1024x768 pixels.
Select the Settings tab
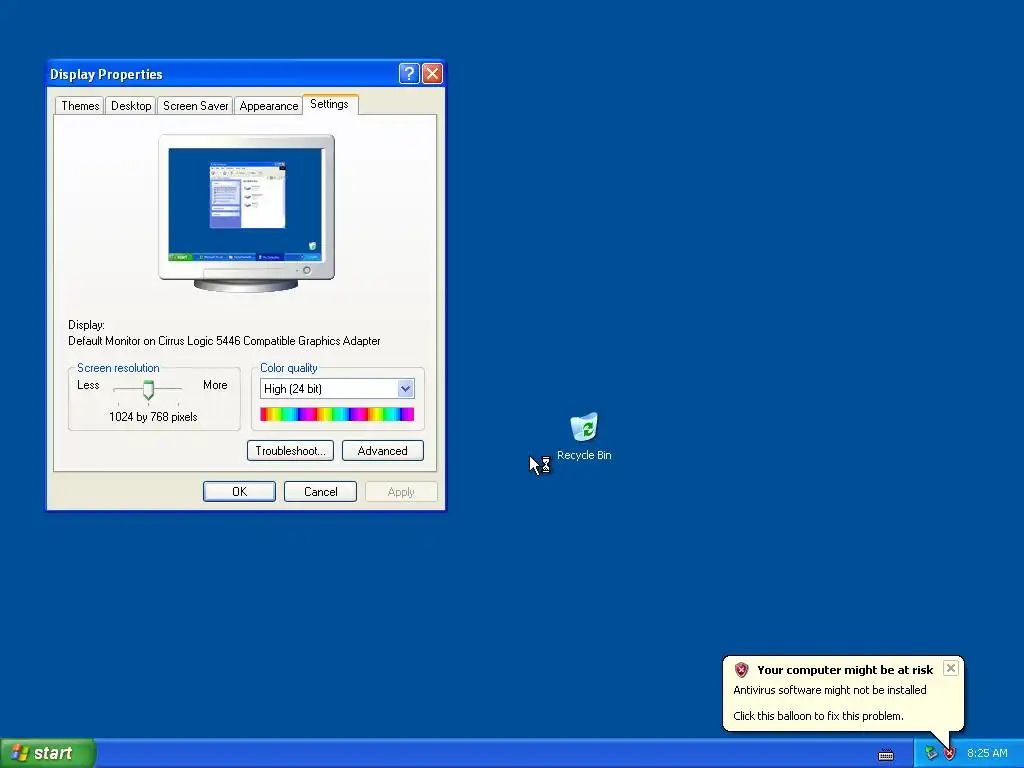[329, 104]
